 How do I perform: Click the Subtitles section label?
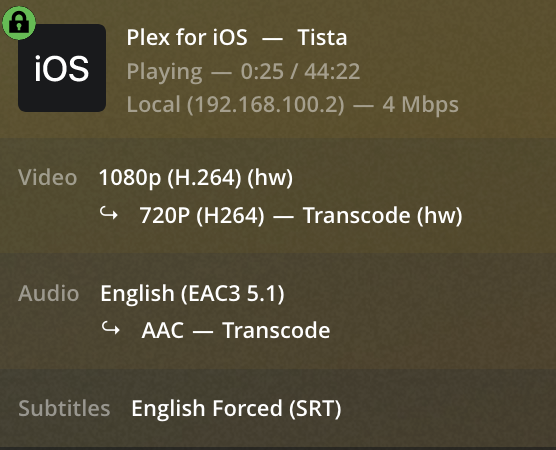point(64,408)
